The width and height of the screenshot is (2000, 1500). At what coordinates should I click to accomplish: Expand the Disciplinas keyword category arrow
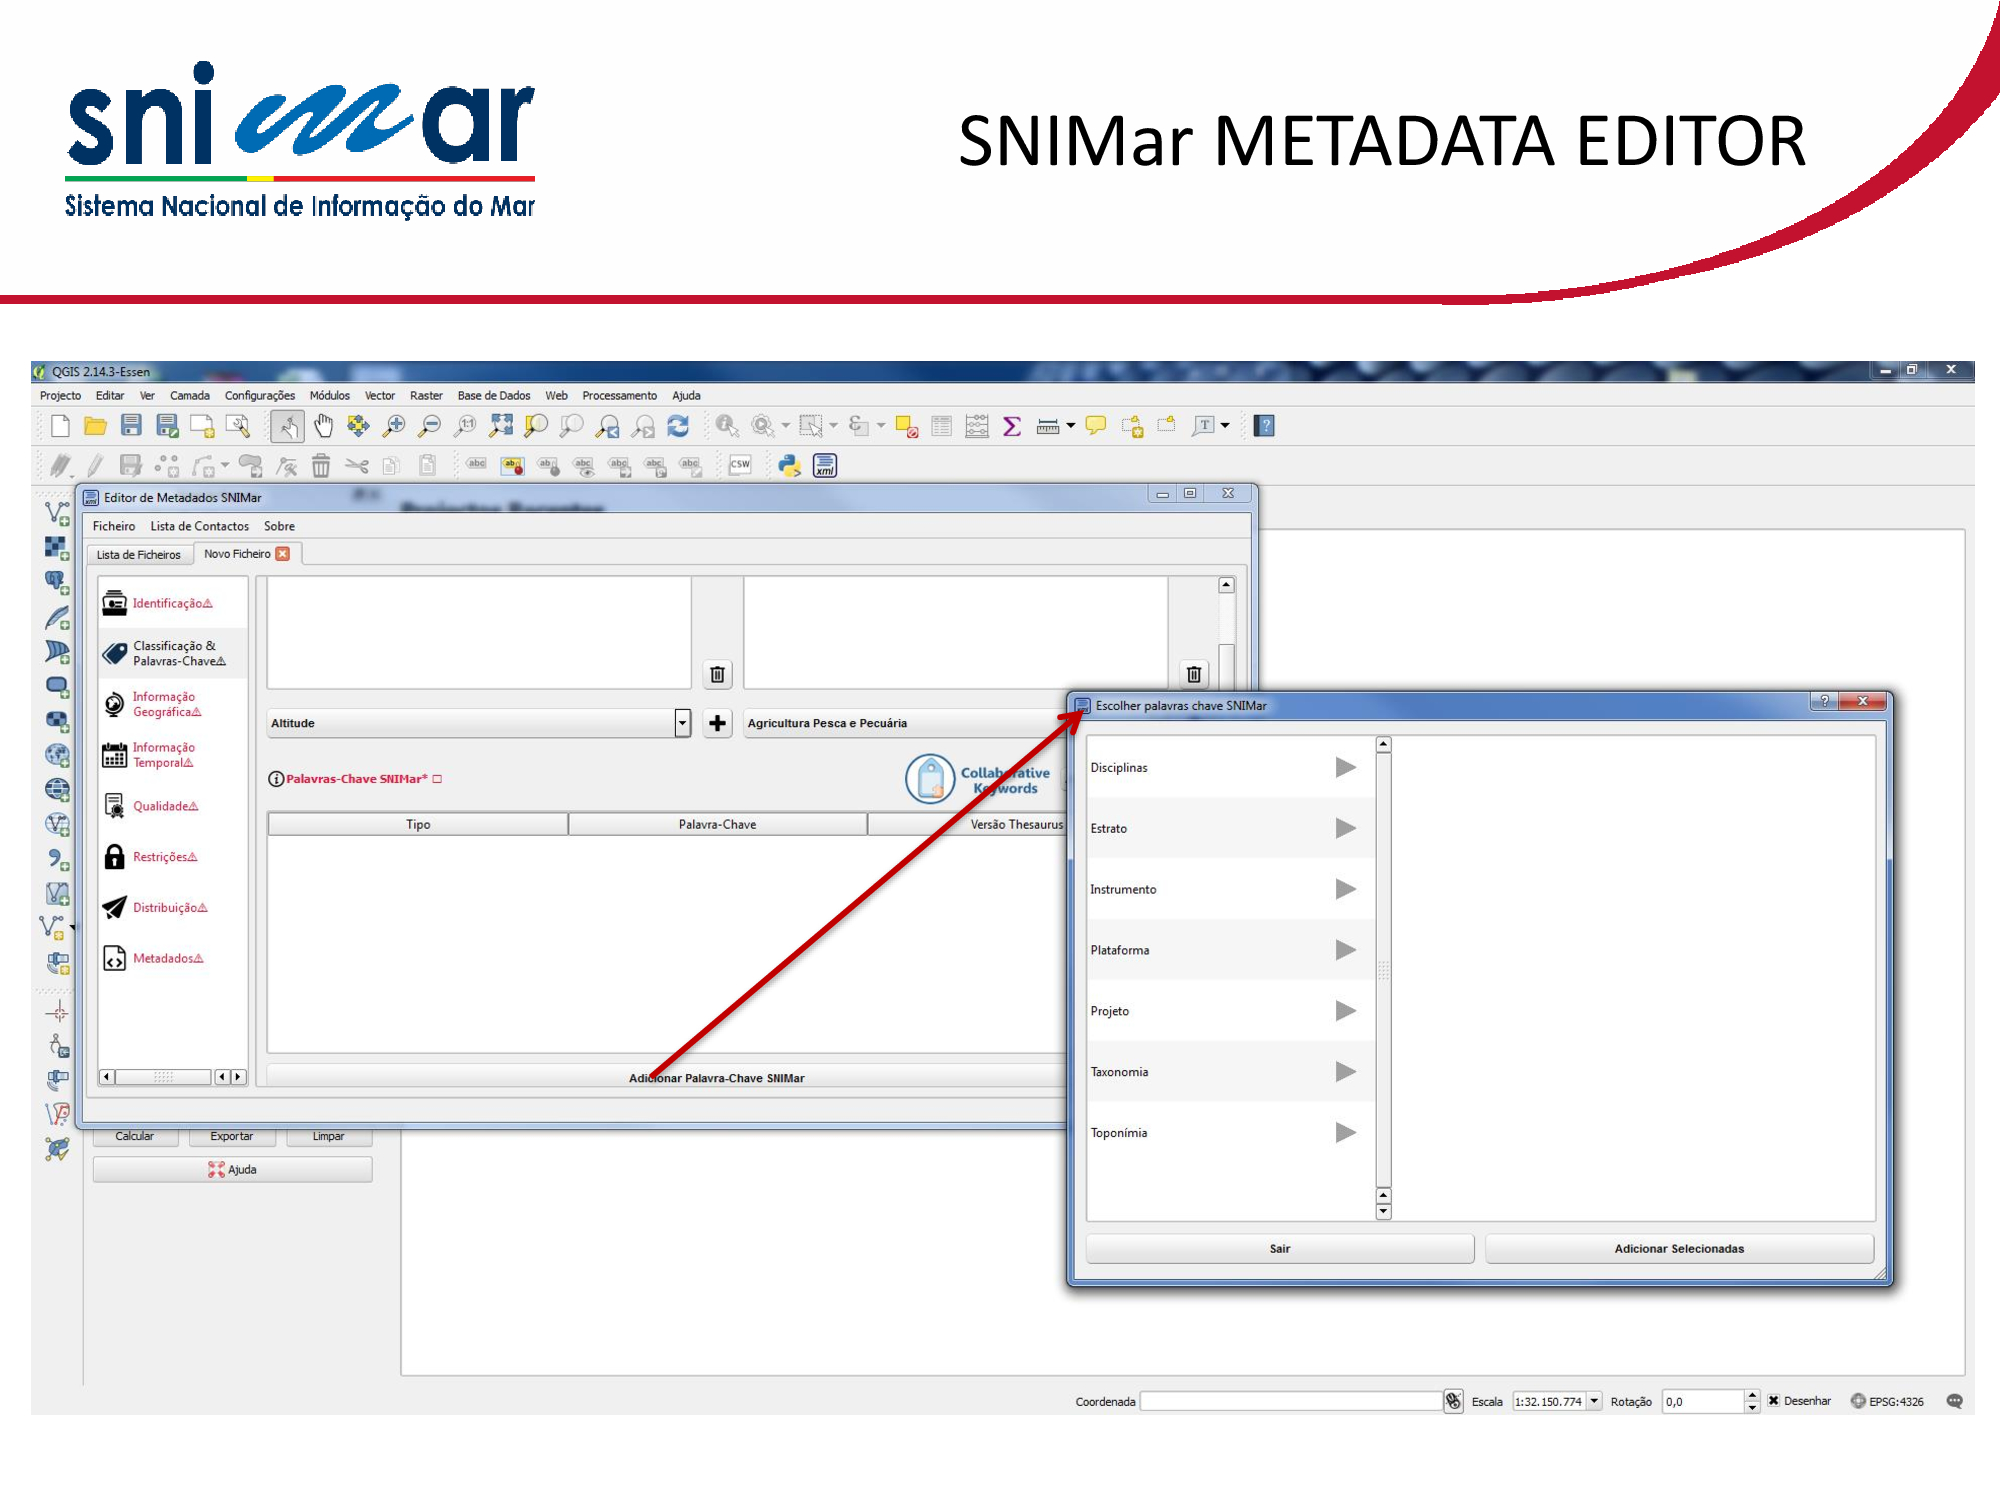[x=1345, y=768]
